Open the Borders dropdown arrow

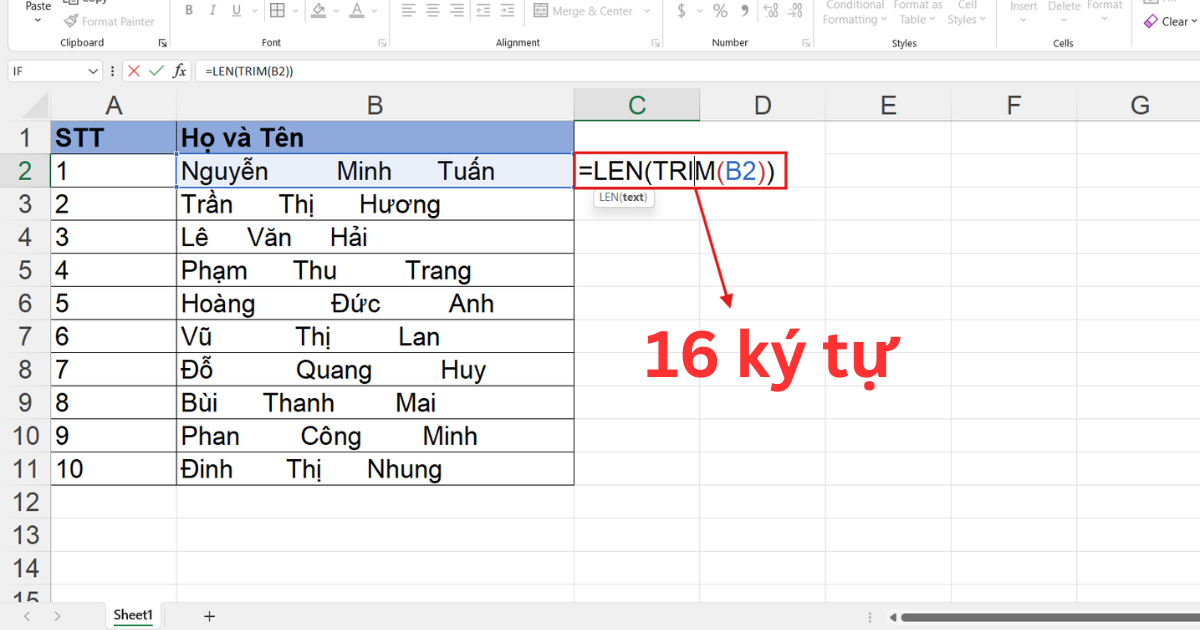pyautogui.click(x=295, y=11)
